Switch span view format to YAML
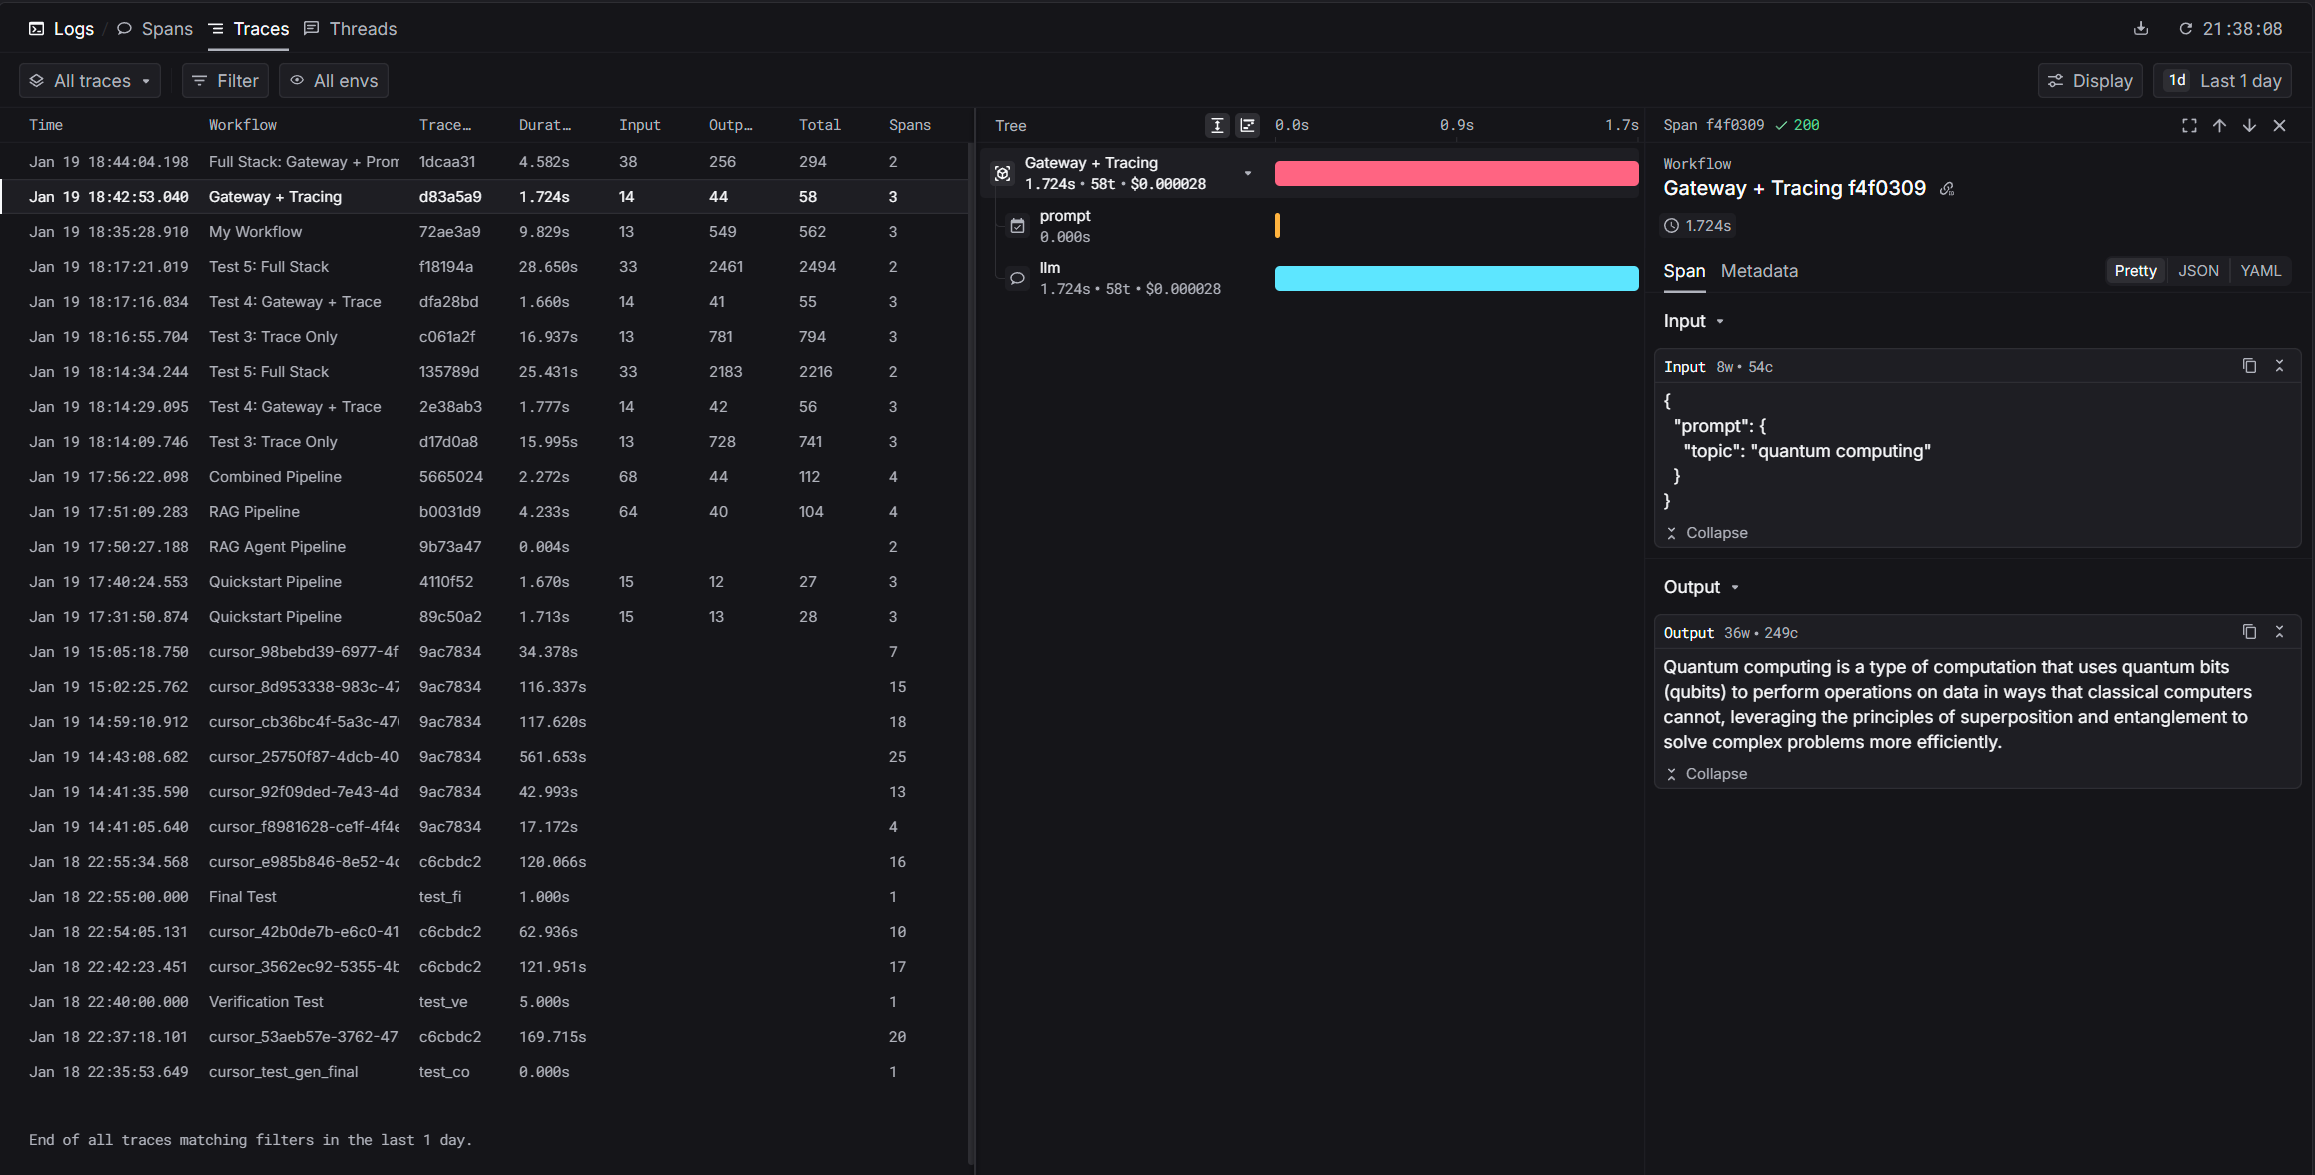Viewport: 2315px width, 1175px height. coord(2260,271)
